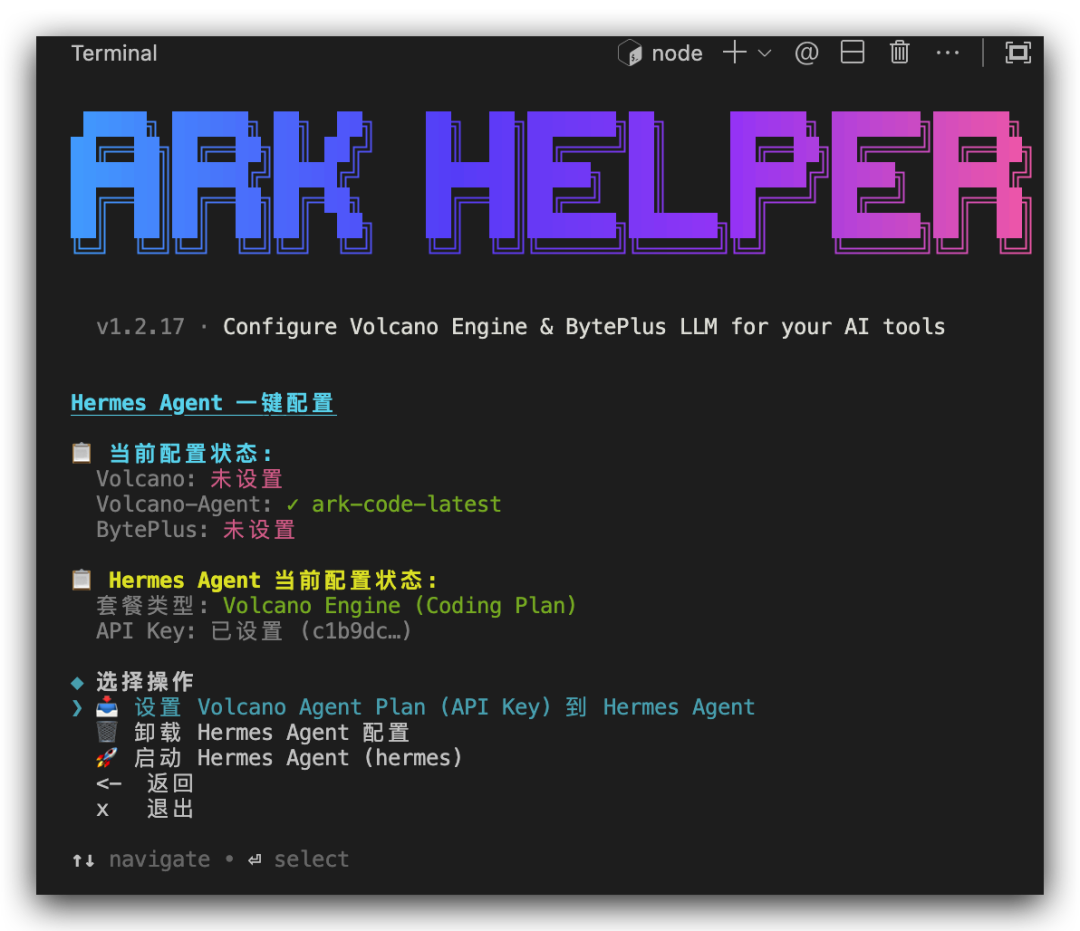Viewport: 1080px width, 931px height.
Task: Click Volcano Engine (Coding Plan) value
Action: point(399,605)
